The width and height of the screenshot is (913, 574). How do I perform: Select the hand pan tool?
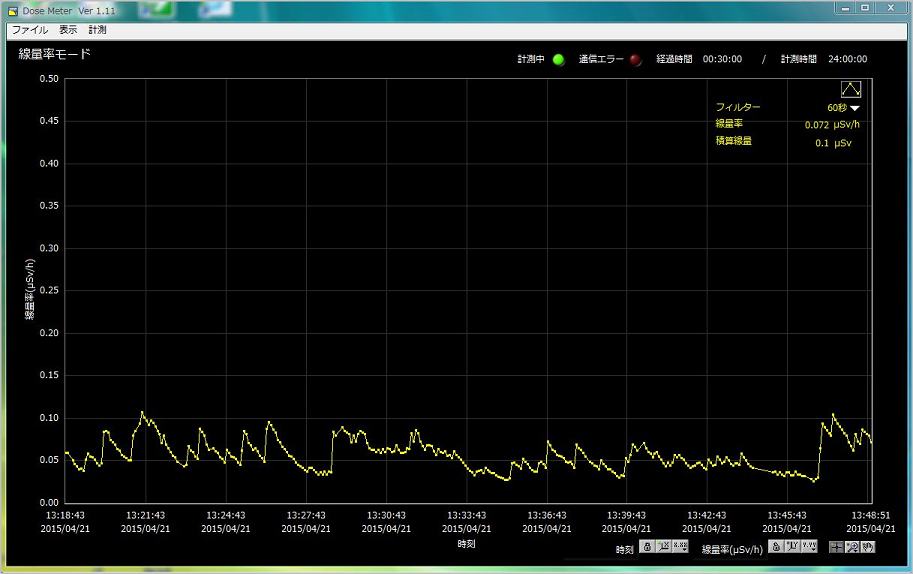(x=868, y=547)
